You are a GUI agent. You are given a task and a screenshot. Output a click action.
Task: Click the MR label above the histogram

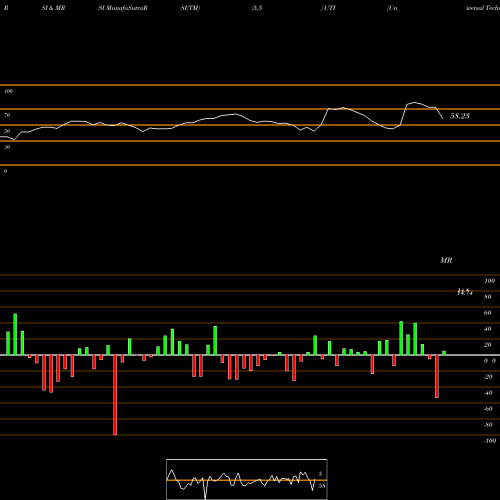[x=446, y=260]
